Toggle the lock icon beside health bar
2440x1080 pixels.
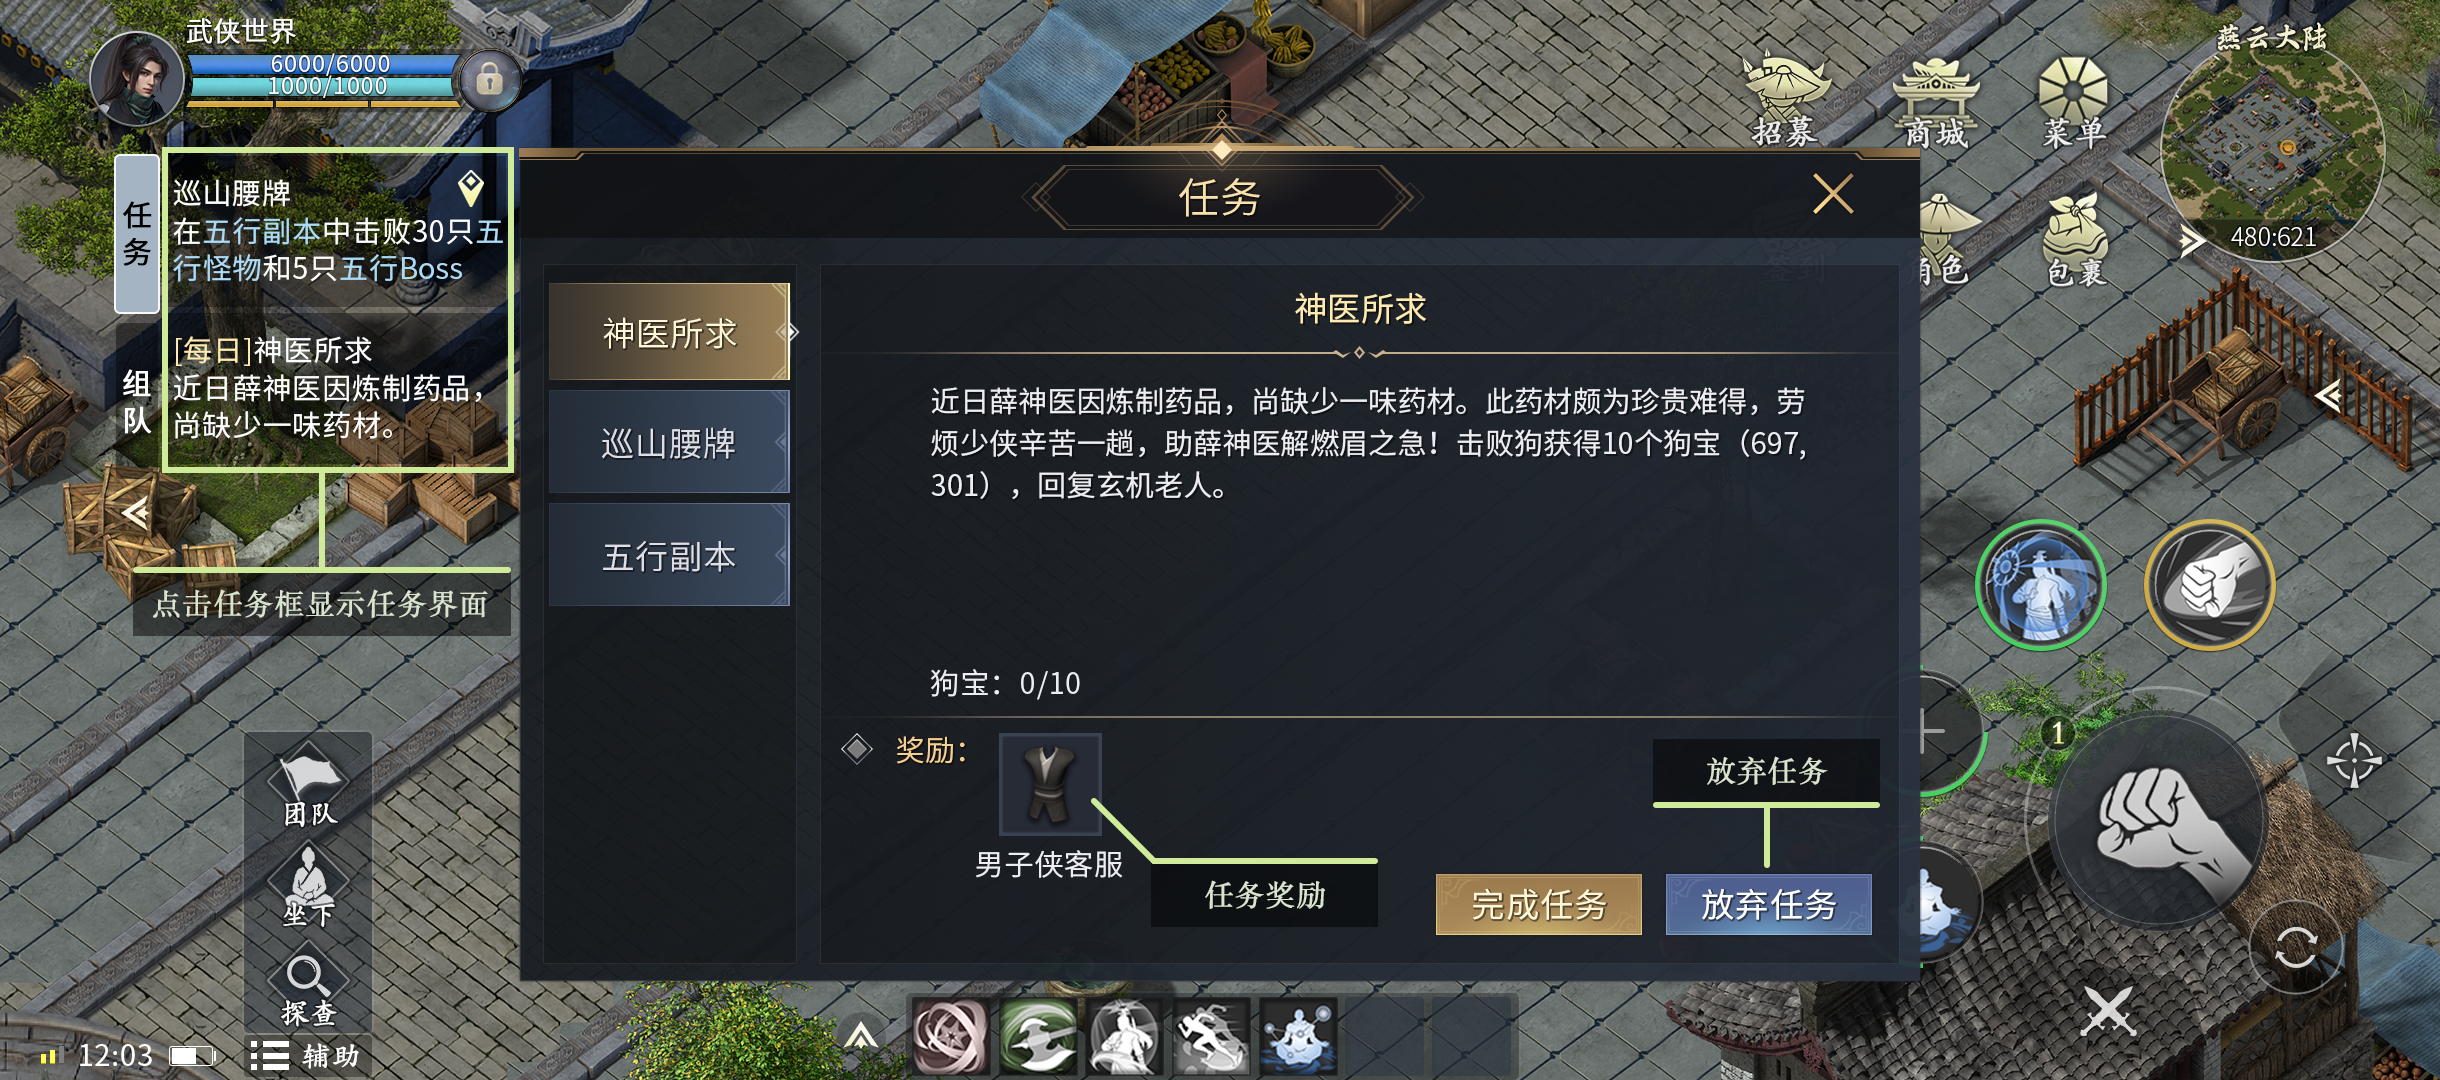click(489, 79)
